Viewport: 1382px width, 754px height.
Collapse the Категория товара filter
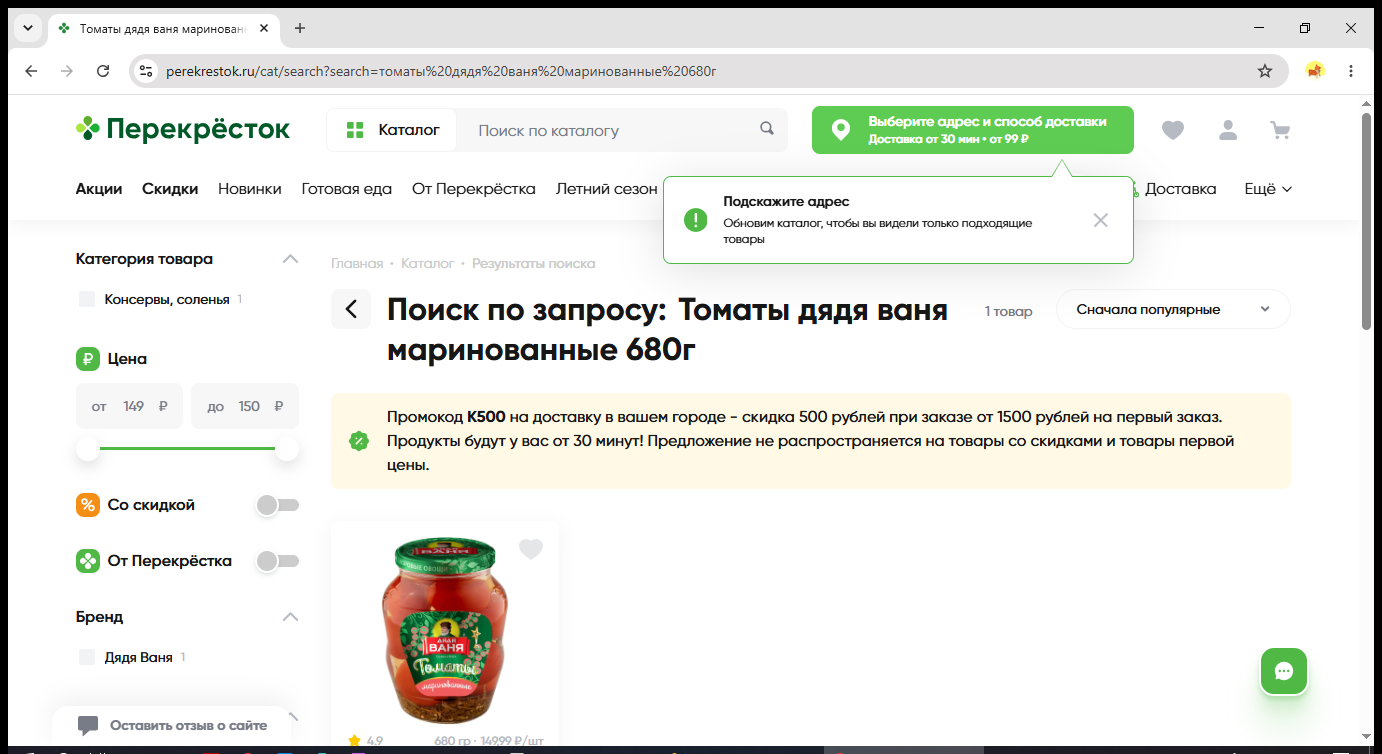(290, 259)
